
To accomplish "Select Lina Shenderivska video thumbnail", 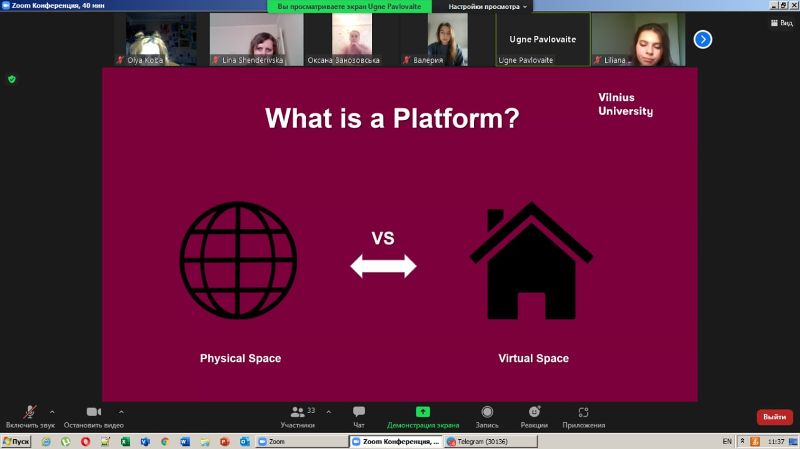I will pyautogui.click(x=257, y=39).
